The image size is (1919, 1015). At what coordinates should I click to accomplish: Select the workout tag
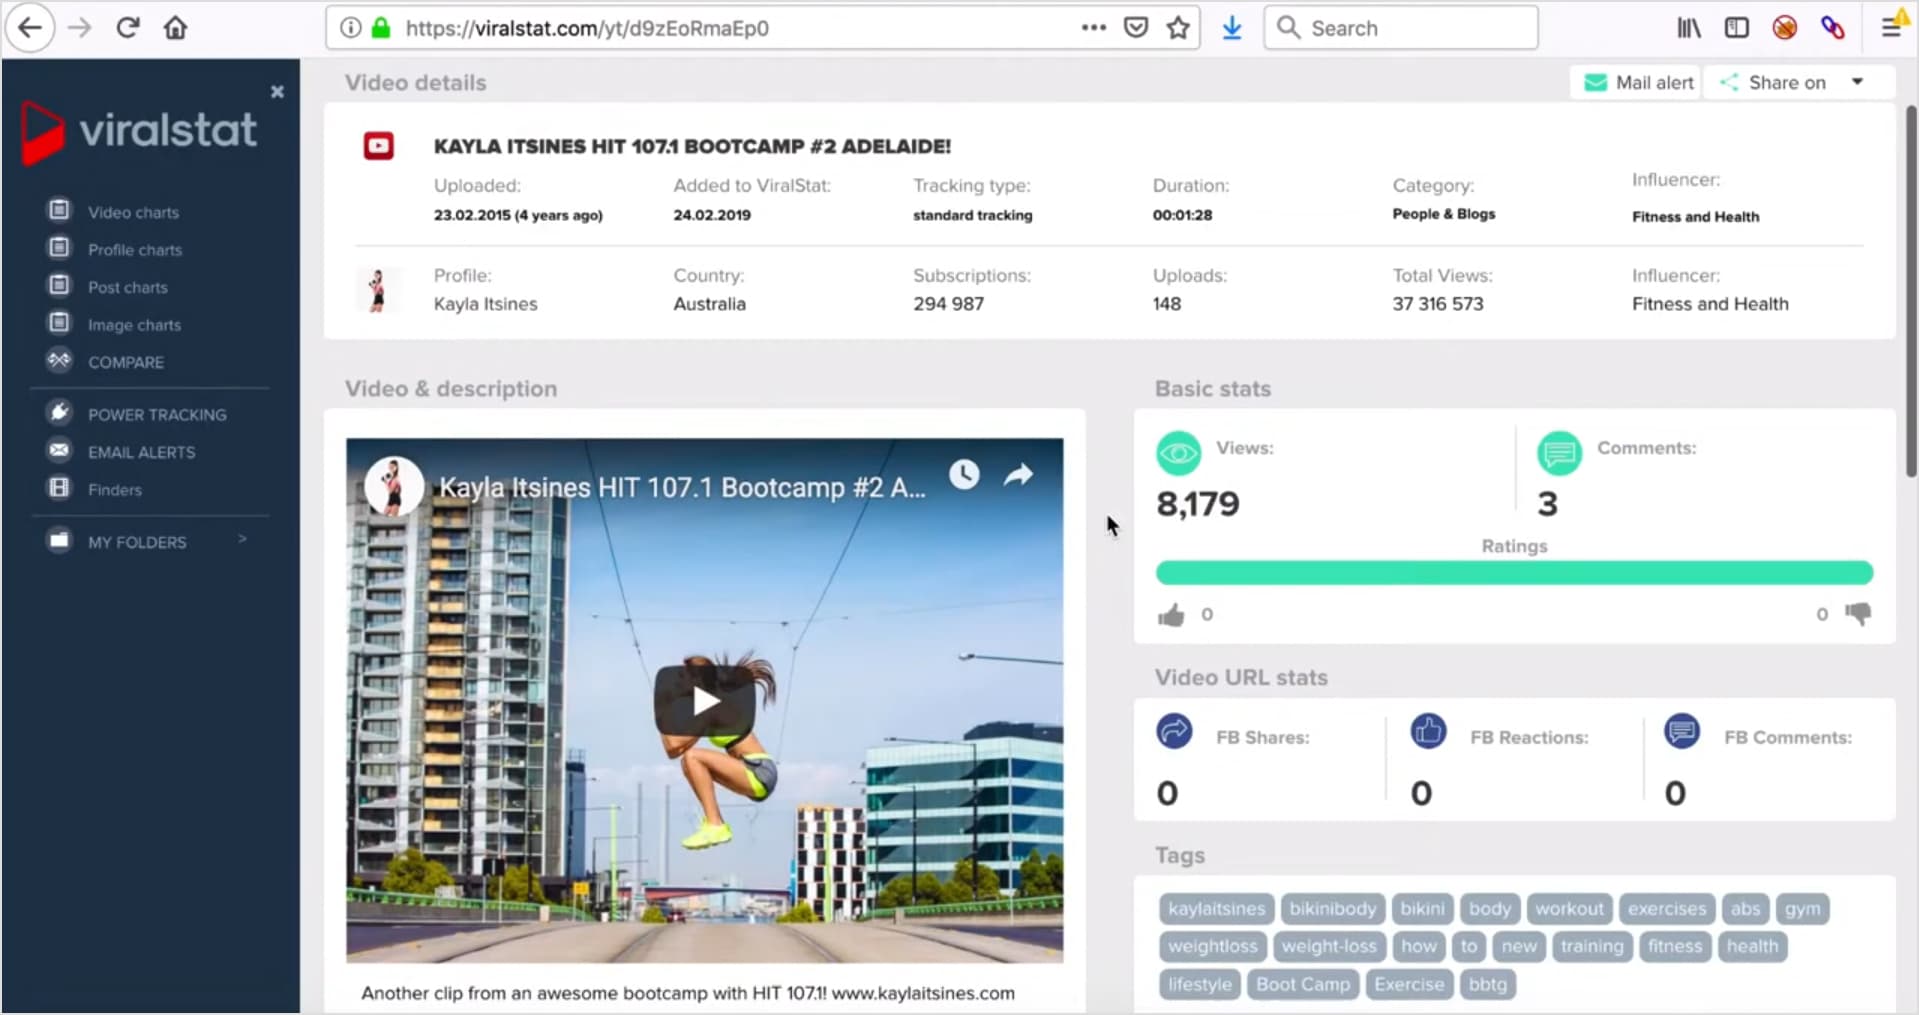(x=1569, y=909)
